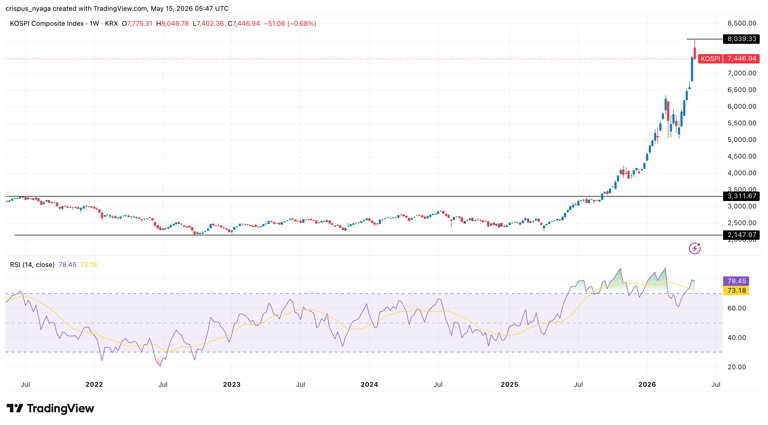
Task: Click the purple lightning flash icon
Action: (695, 248)
